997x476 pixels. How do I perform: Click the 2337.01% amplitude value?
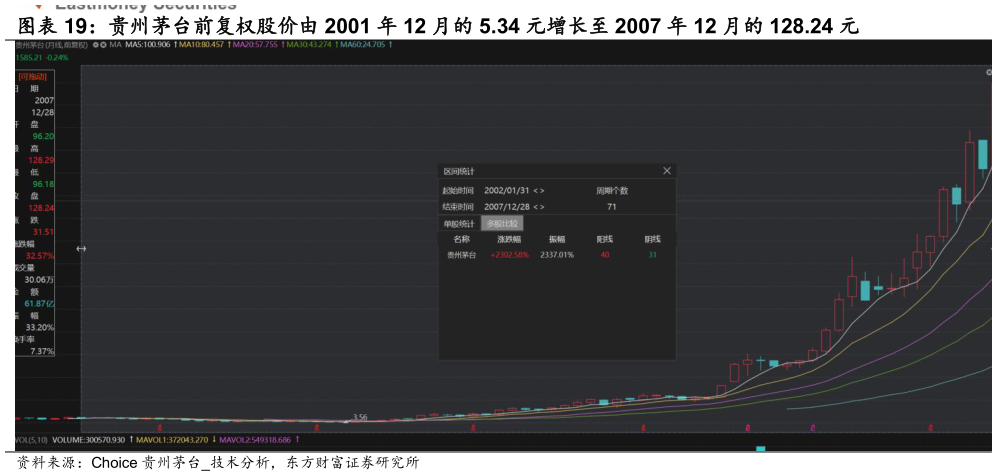(557, 255)
